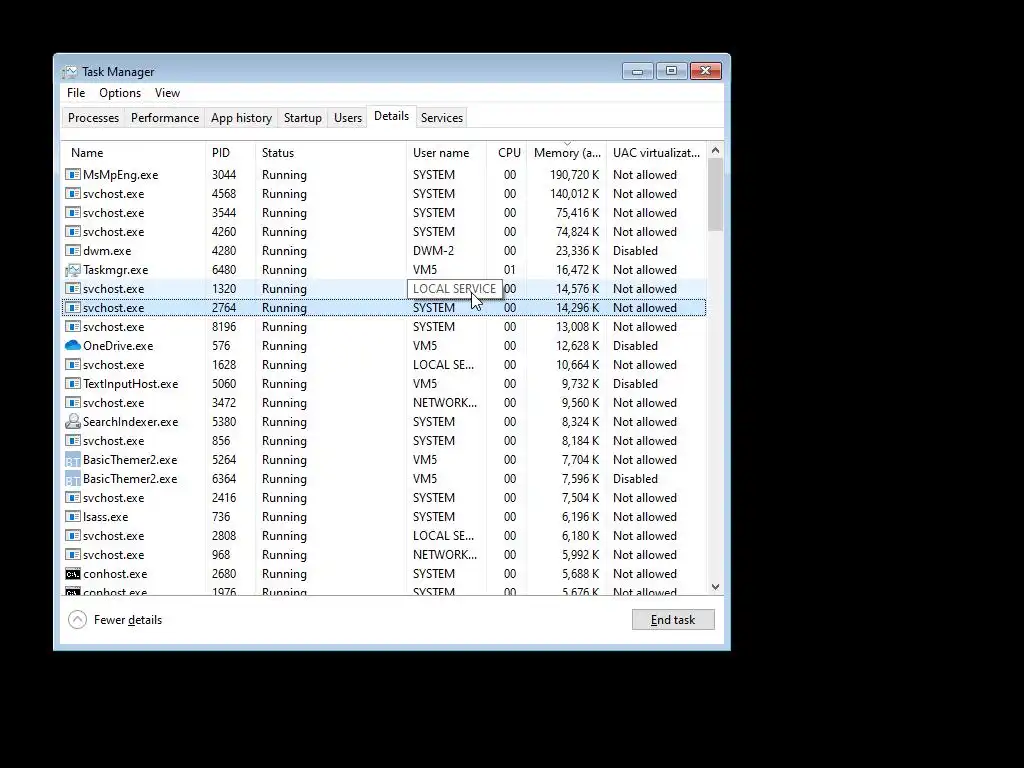Screen dimensions: 1024x768
Task: Click icon of BasicThemer2.exe PID 5264
Action: [72, 460]
